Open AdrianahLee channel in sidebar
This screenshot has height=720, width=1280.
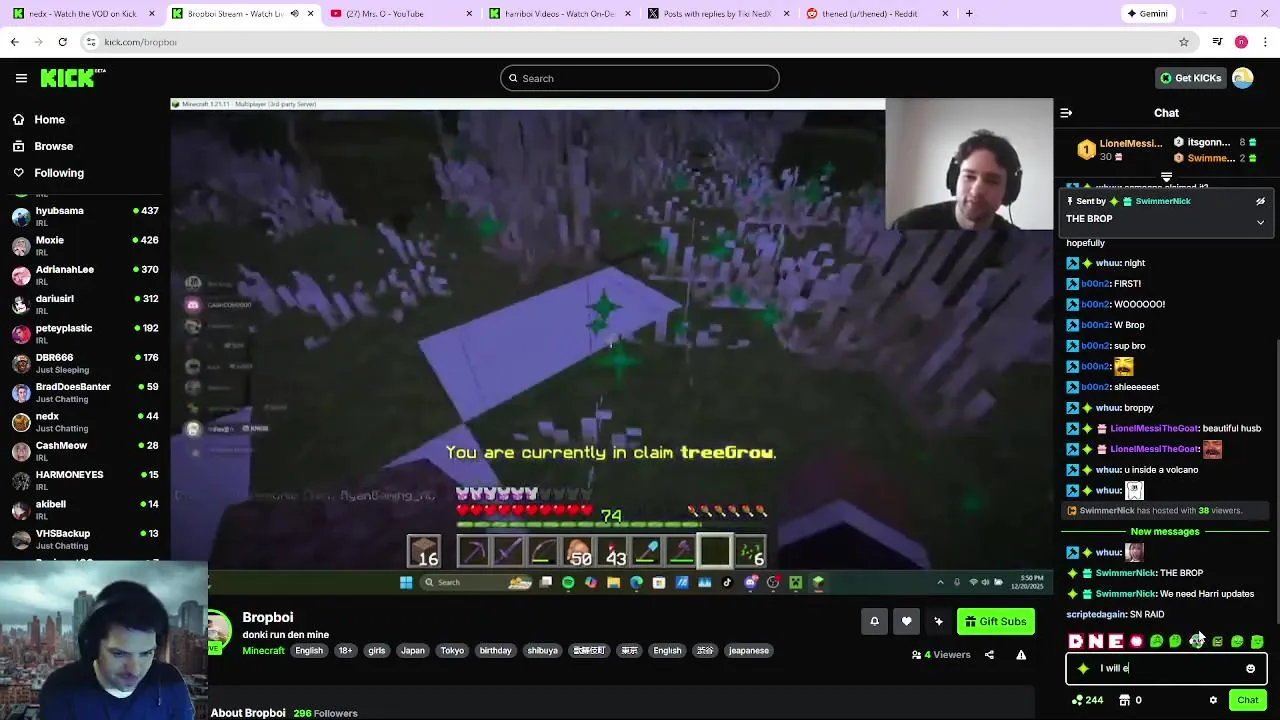tap(85, 275)
